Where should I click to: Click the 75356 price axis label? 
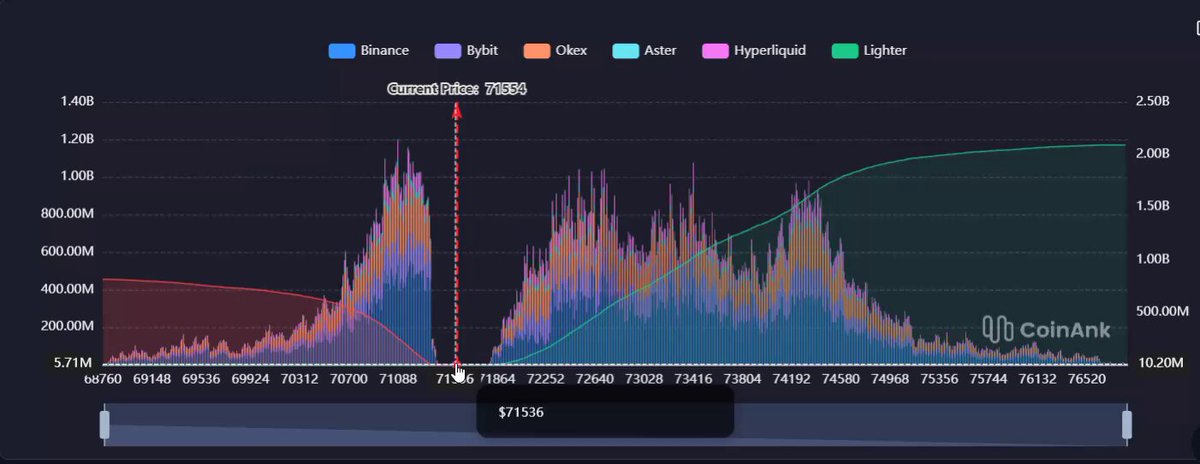[x=938, y=380]
